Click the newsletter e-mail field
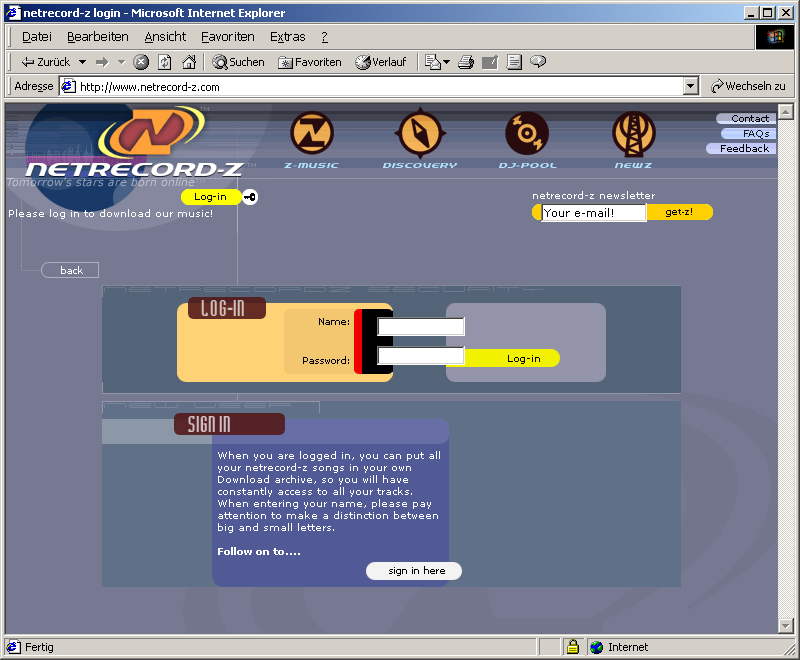 pos(594,213)
